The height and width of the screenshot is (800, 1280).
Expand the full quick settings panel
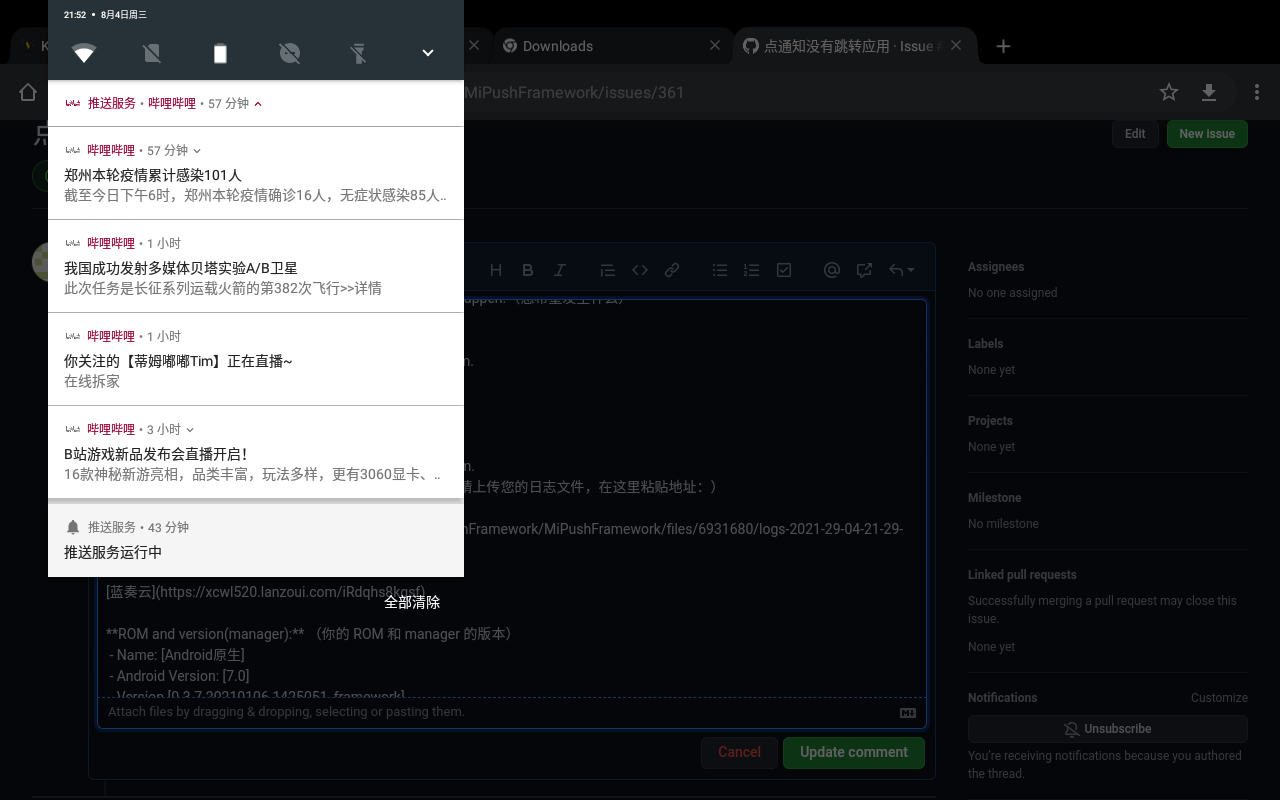pyautogui.click(x=427, y=53)
